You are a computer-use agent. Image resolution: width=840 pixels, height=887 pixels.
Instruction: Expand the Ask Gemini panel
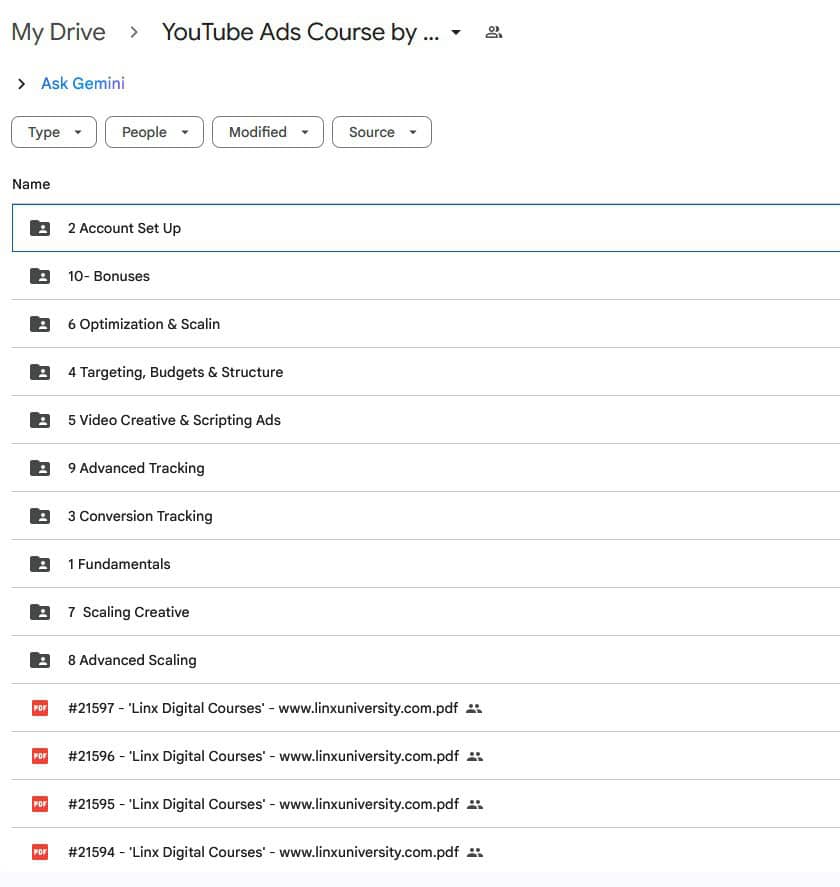click(x=21, y=84)
